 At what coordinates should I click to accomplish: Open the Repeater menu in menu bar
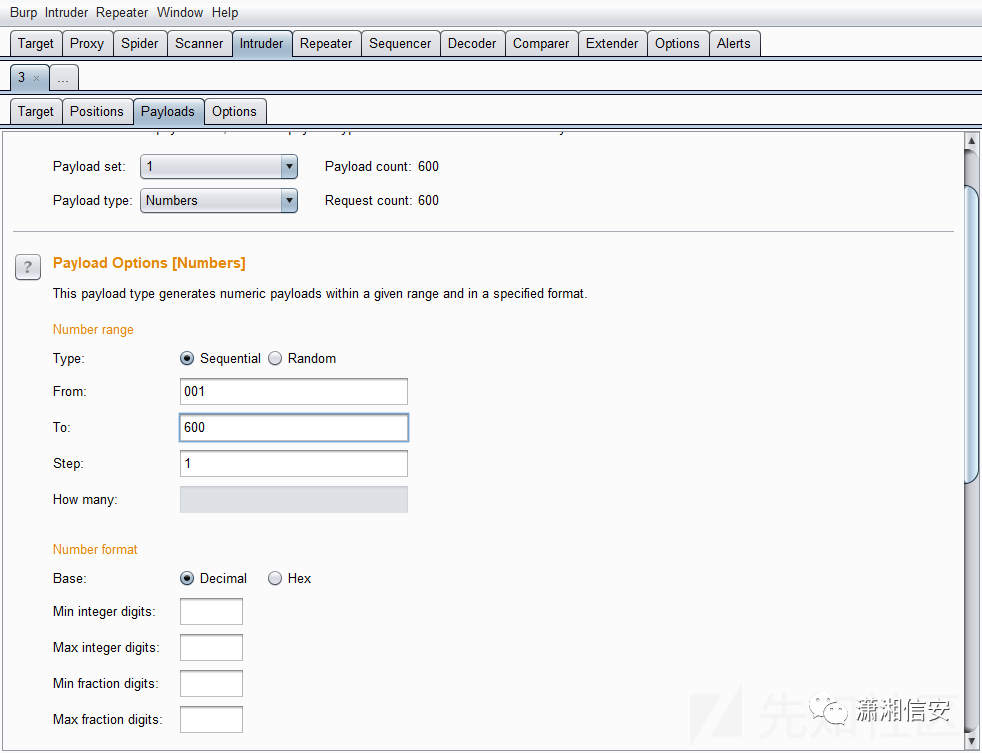pos(122,13)
